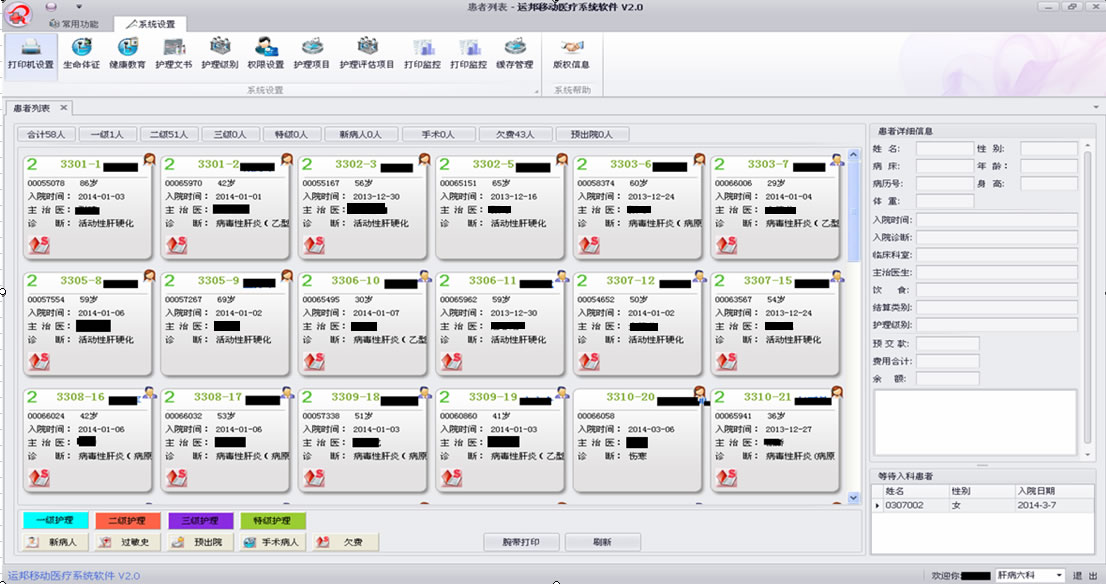Open 健康教育 health education icon
The width and height of the screenshot is (1106, 584).
tap(127, 53)
